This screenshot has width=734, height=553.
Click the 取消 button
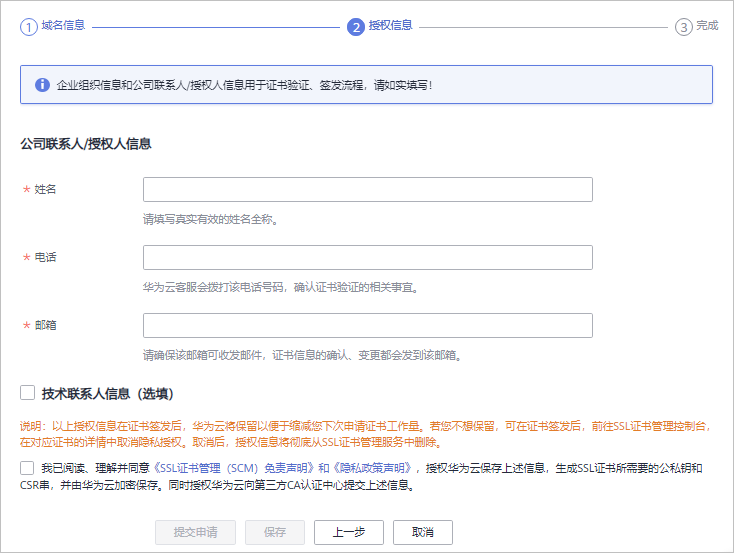click(x=423, y=532)
